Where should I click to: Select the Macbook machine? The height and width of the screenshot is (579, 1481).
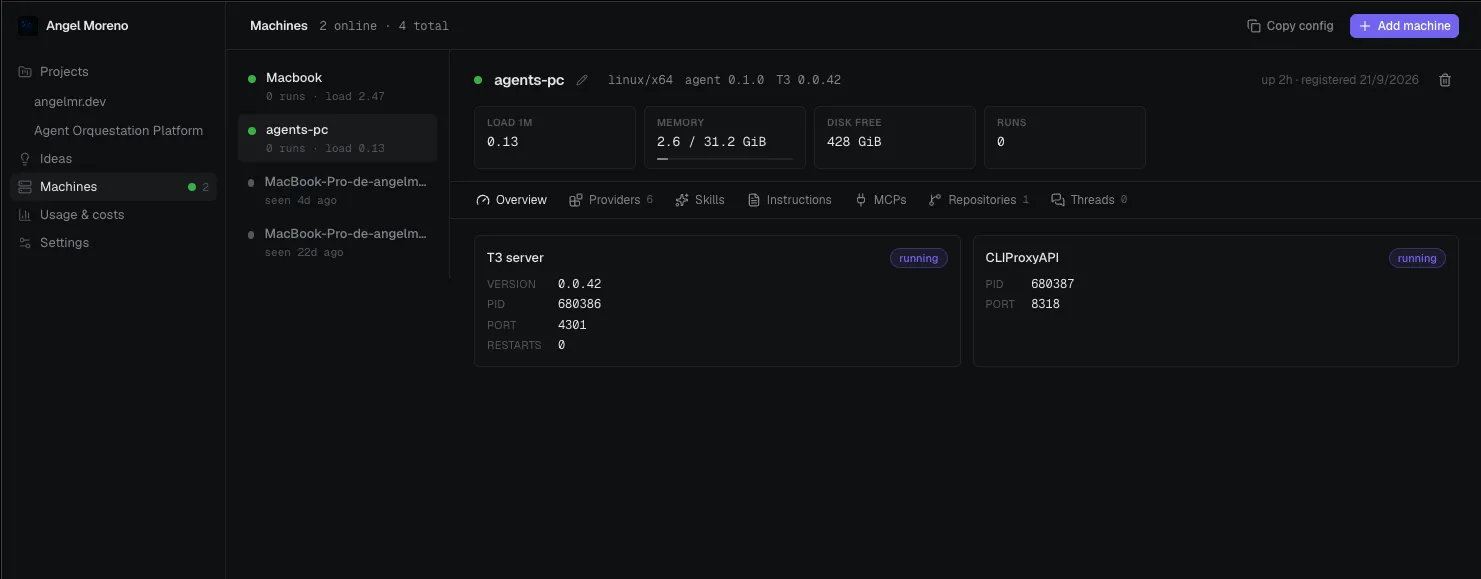tap(337, 86)
